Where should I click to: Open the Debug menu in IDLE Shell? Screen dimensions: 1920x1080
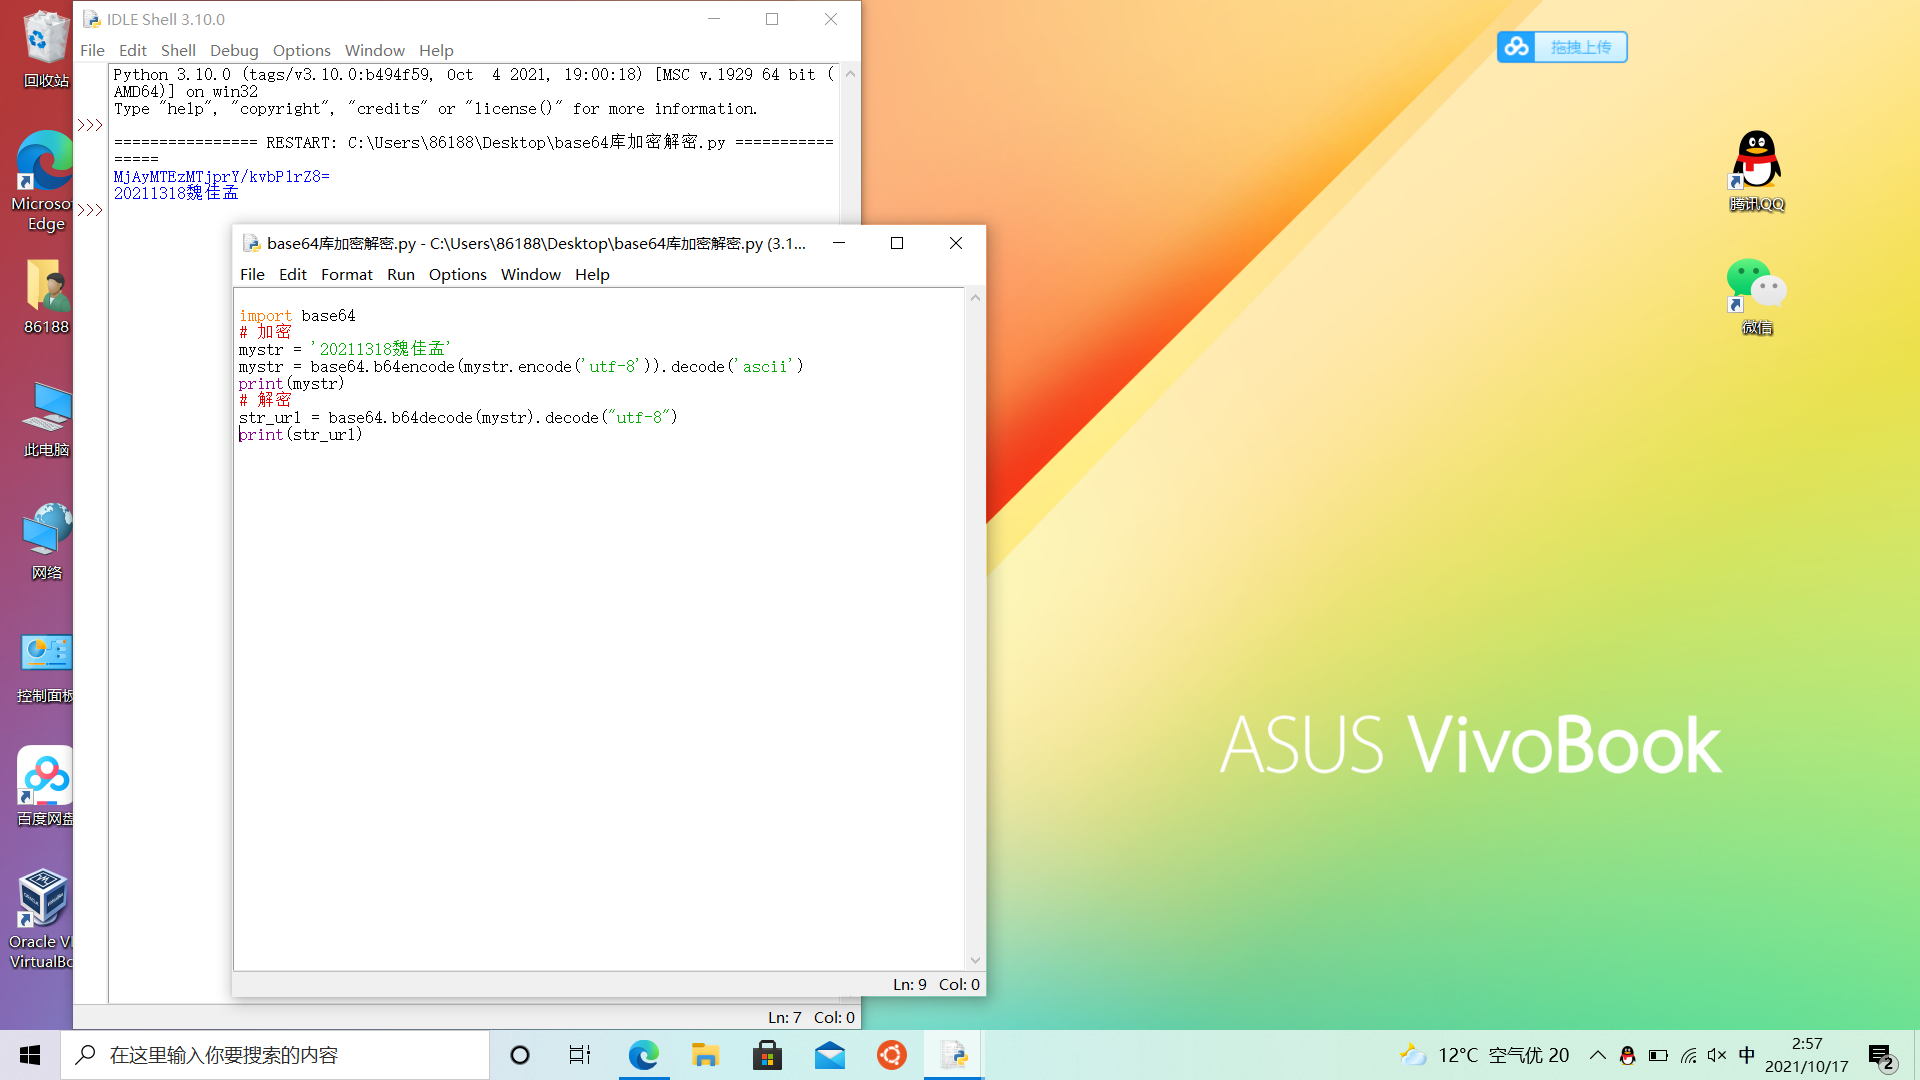coord(233,50)
